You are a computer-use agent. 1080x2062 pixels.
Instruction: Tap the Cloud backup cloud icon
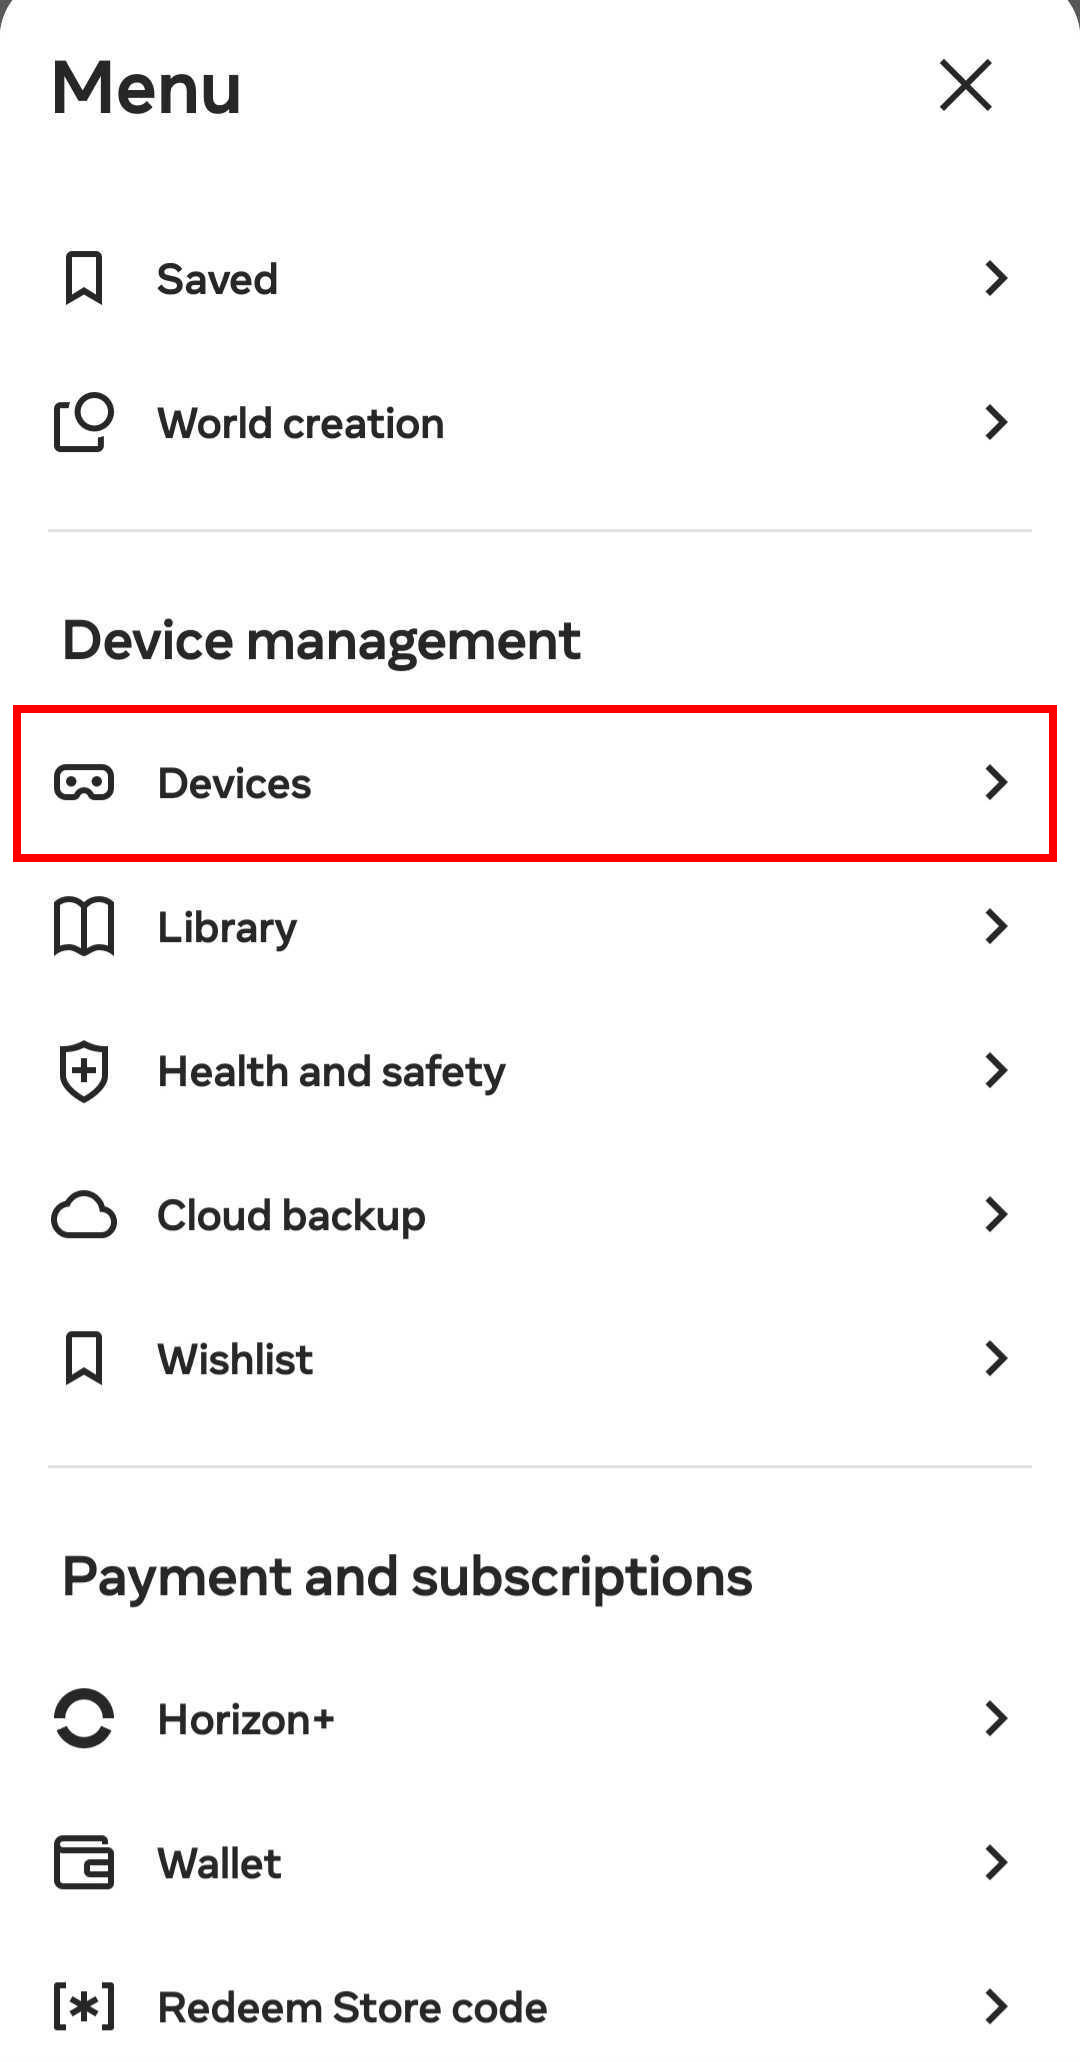coord(84,1215)
